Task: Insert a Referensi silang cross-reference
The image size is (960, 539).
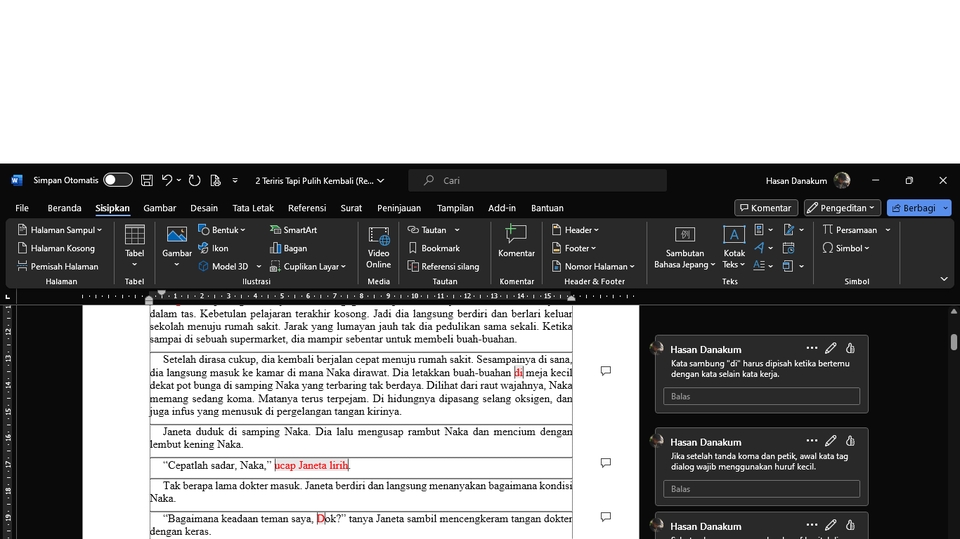Action: [x=443, y=266]
